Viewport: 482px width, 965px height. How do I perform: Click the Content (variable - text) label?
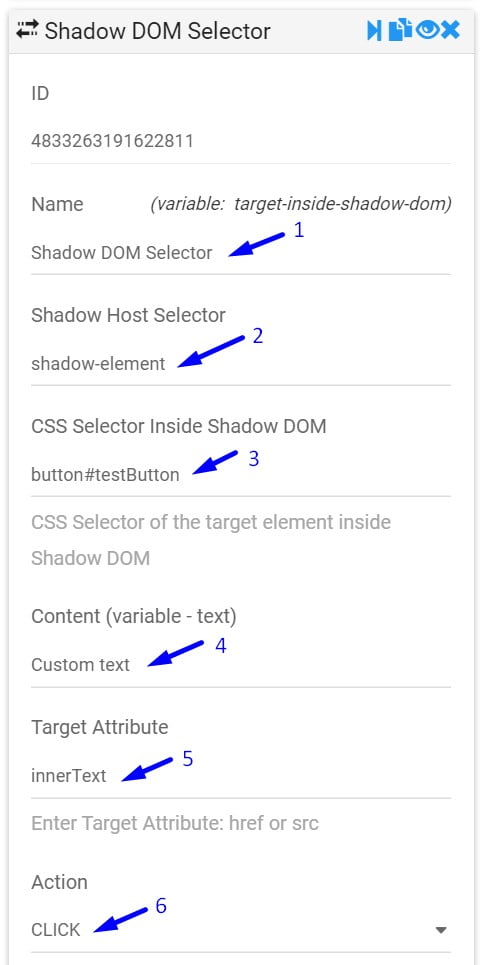tap(134, 617)
